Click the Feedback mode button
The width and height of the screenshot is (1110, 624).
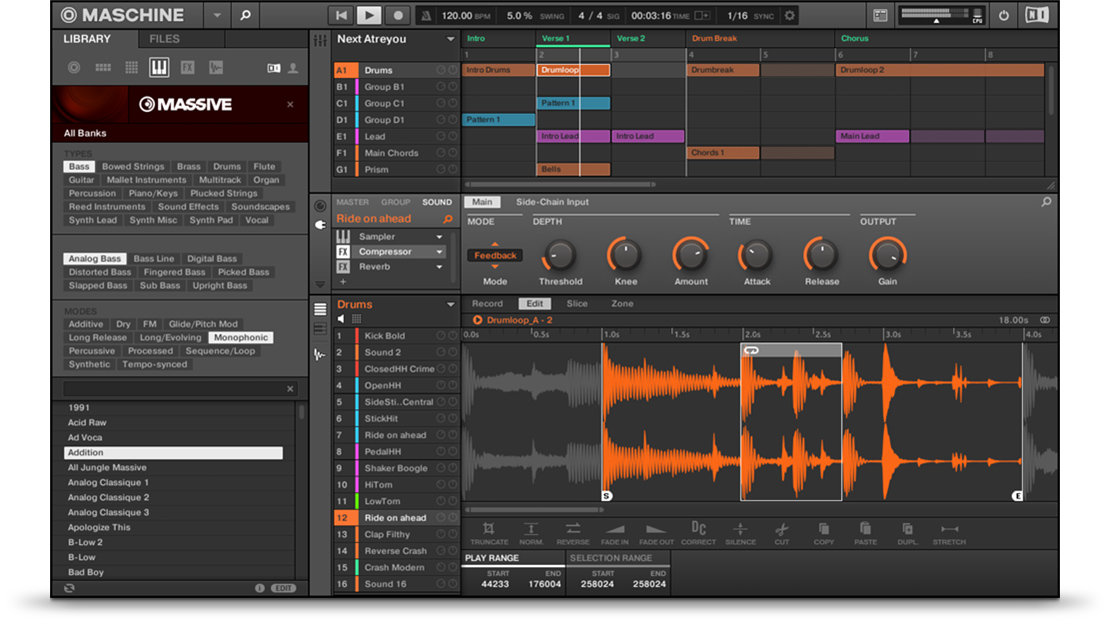coord(495,256)
